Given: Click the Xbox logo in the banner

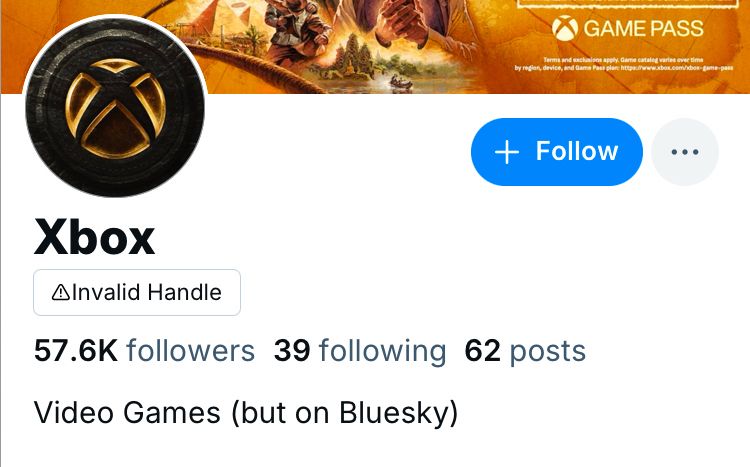Looking at the screenshot, I should (x=565, y=28).
